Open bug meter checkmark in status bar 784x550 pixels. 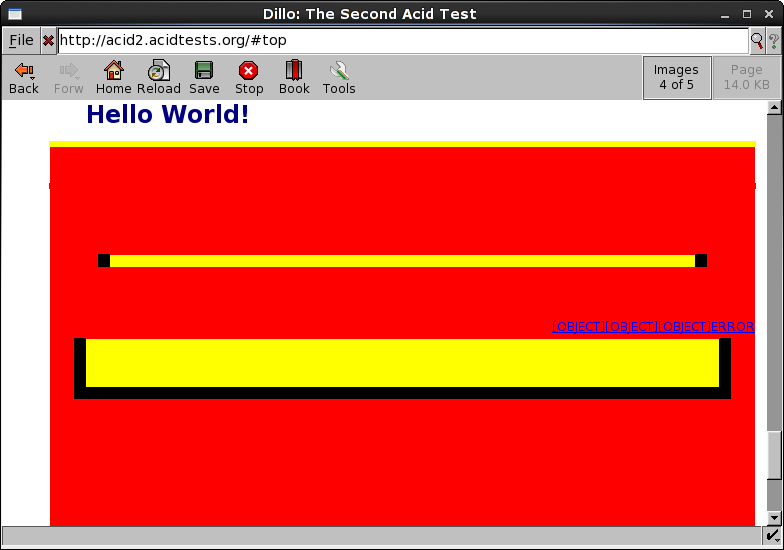[x=774, y=538]
